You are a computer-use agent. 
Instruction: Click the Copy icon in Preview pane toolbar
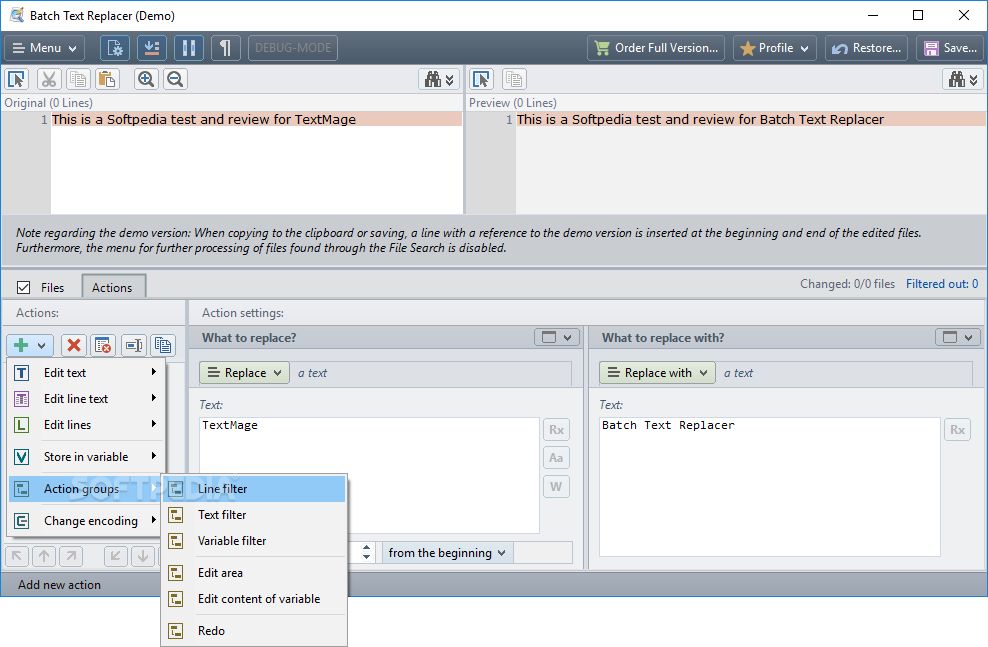(x=514, y=79)
